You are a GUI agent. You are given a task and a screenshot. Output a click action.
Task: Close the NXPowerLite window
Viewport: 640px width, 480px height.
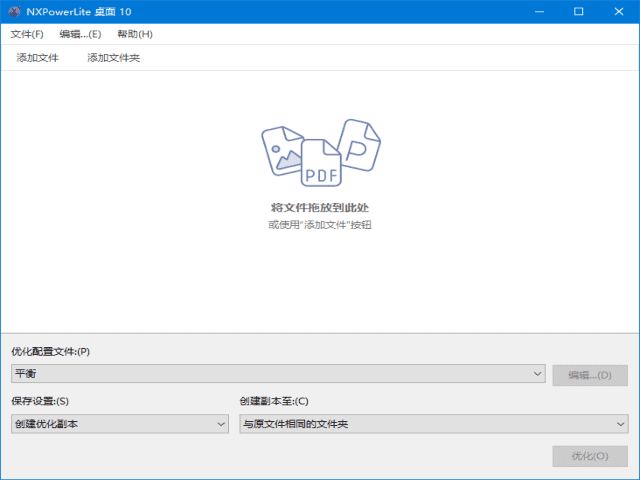tap(622, 11)
